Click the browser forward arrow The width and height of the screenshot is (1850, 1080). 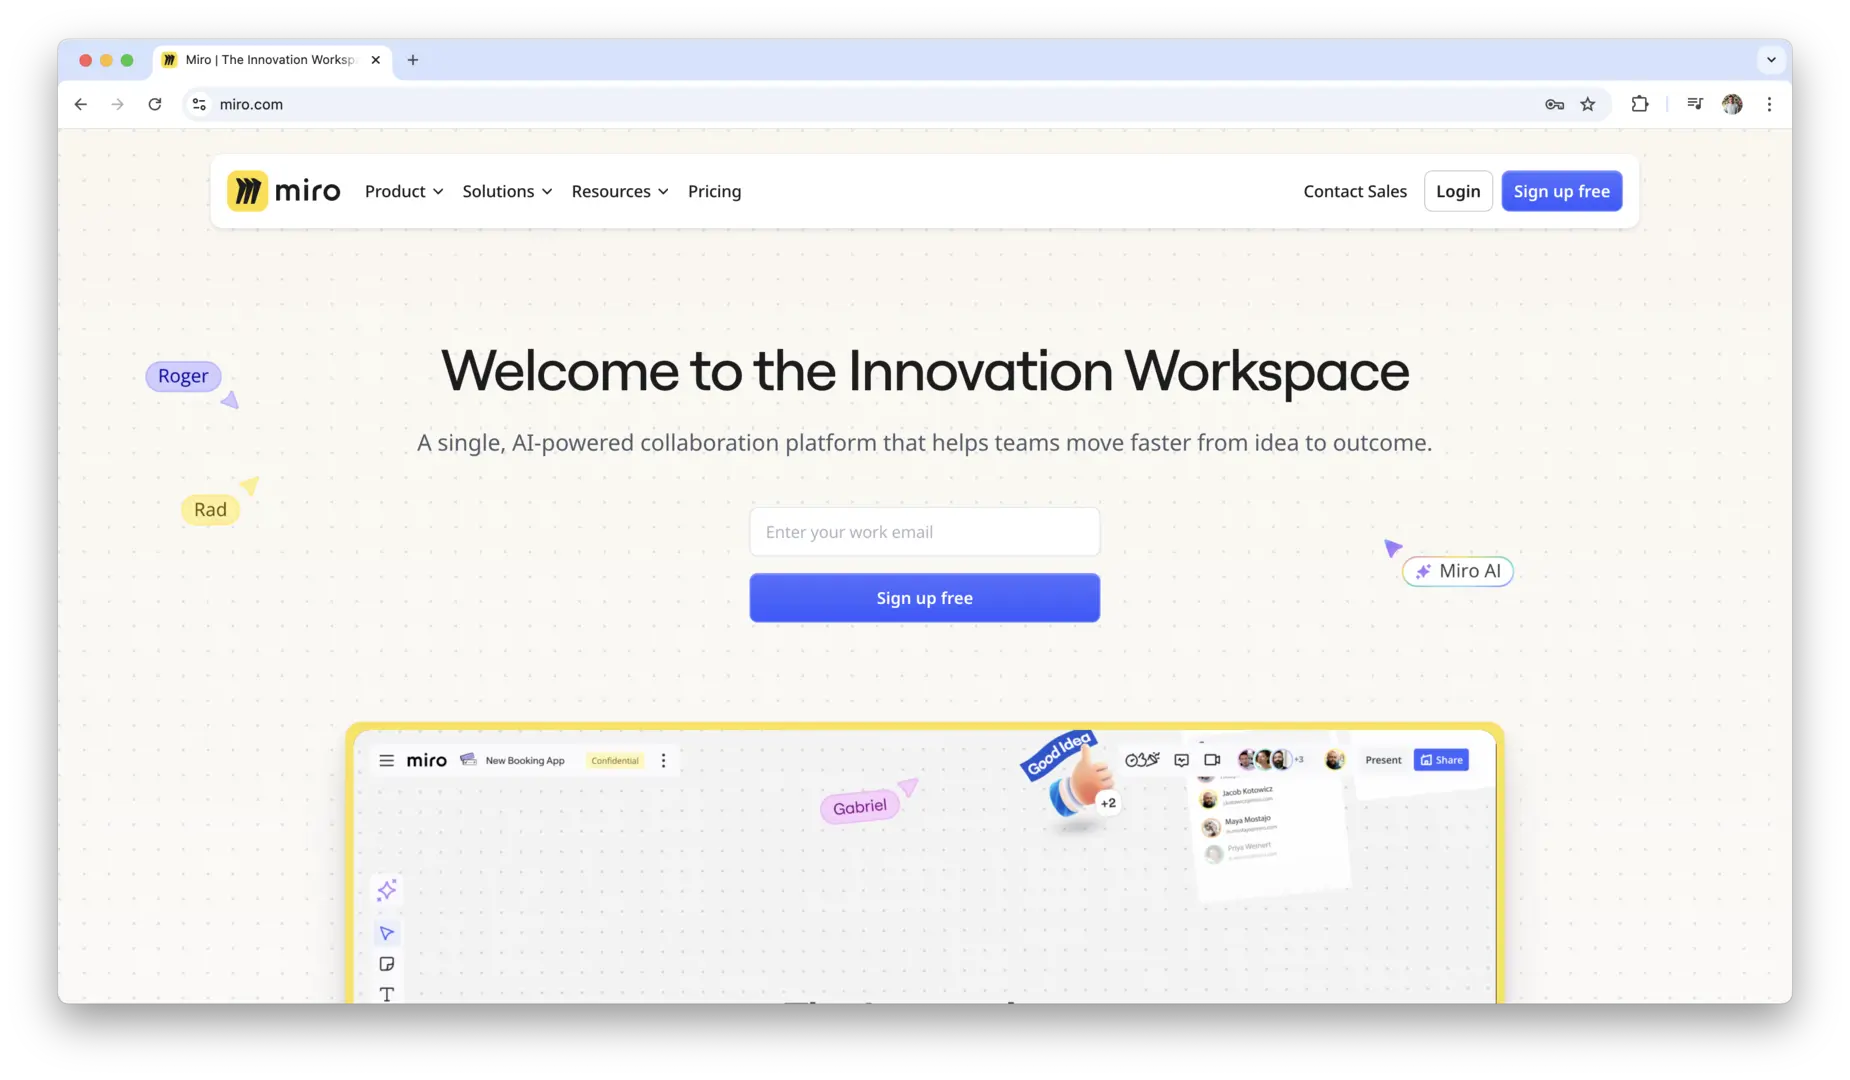coord(118,104)
